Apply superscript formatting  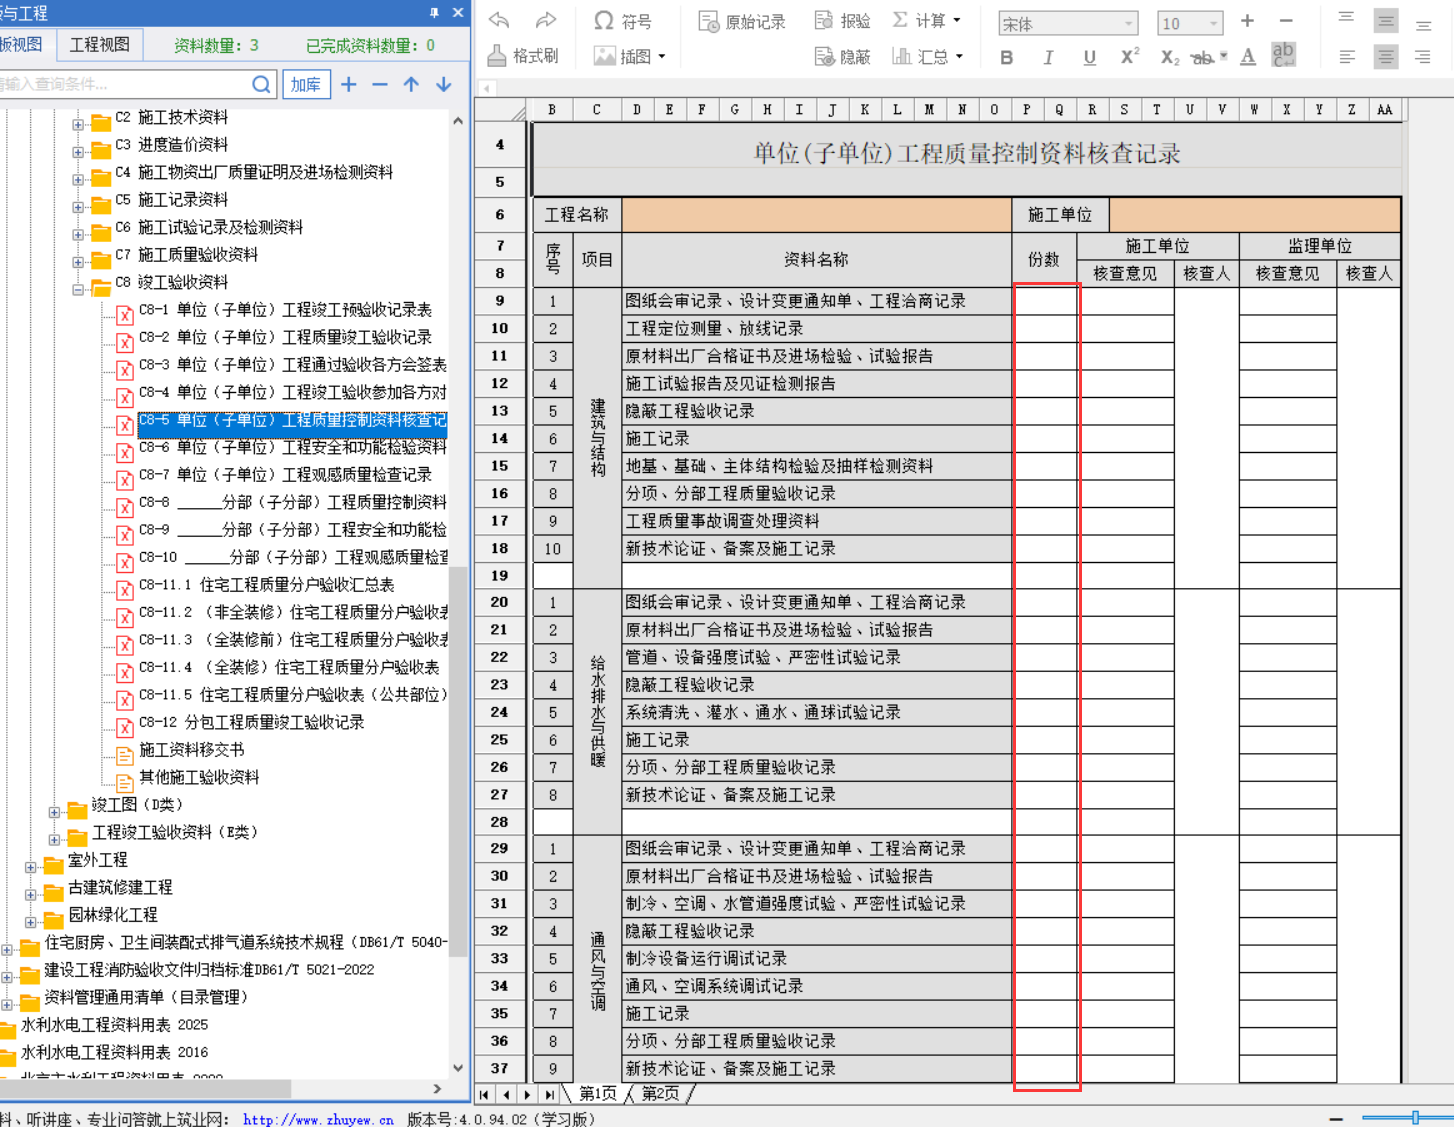point(1129,57)
